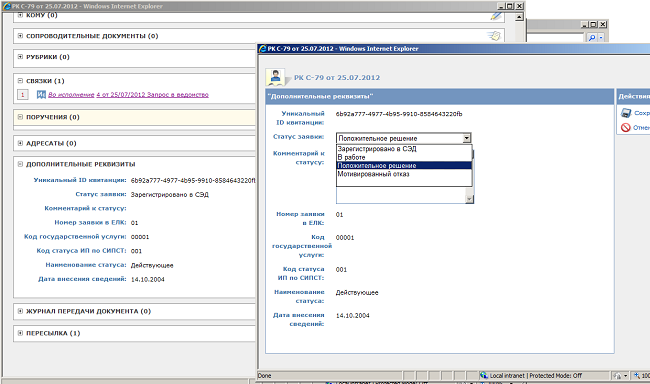Open the Статус заявки dropdown arrow
Image resolution: width=650 pixels, height=384 pixels.
pyautogui.click(x=467, y=138)
